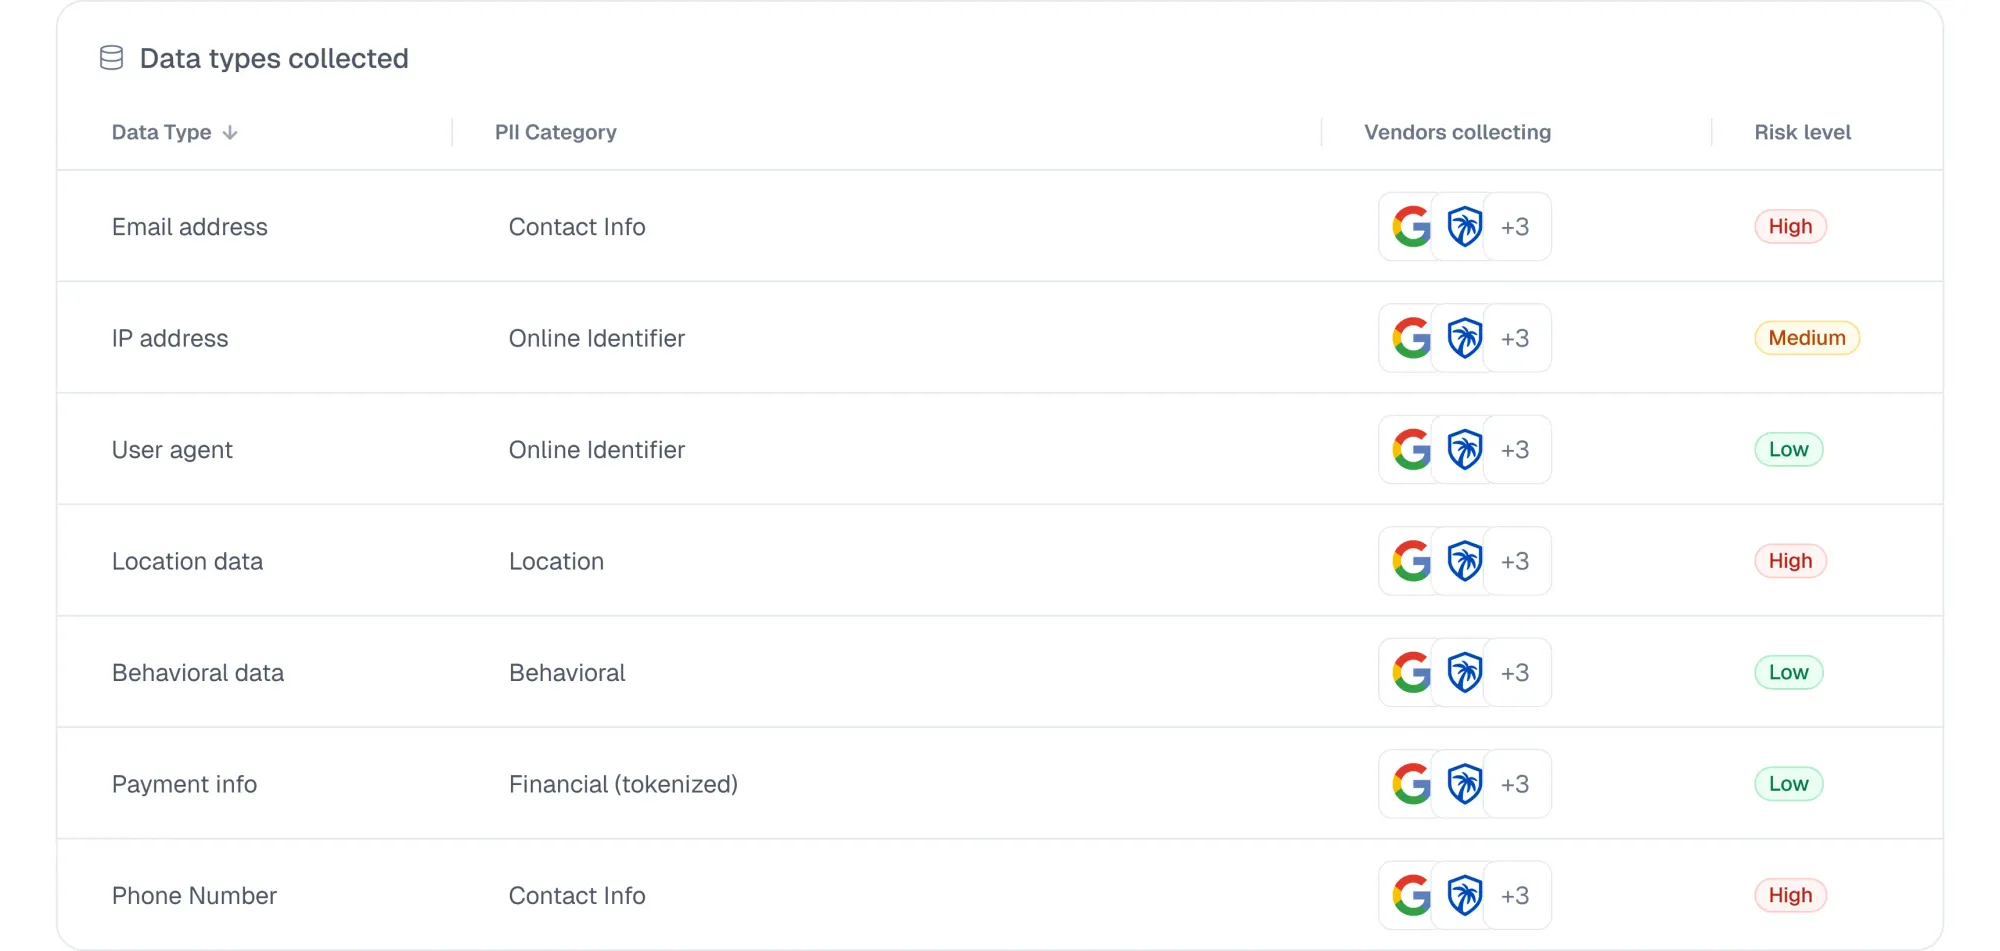The image size is (2000, 951).
Task: Select the Google icon in the IP address row
Action: pyautogui.click(x=1411, y=338)
